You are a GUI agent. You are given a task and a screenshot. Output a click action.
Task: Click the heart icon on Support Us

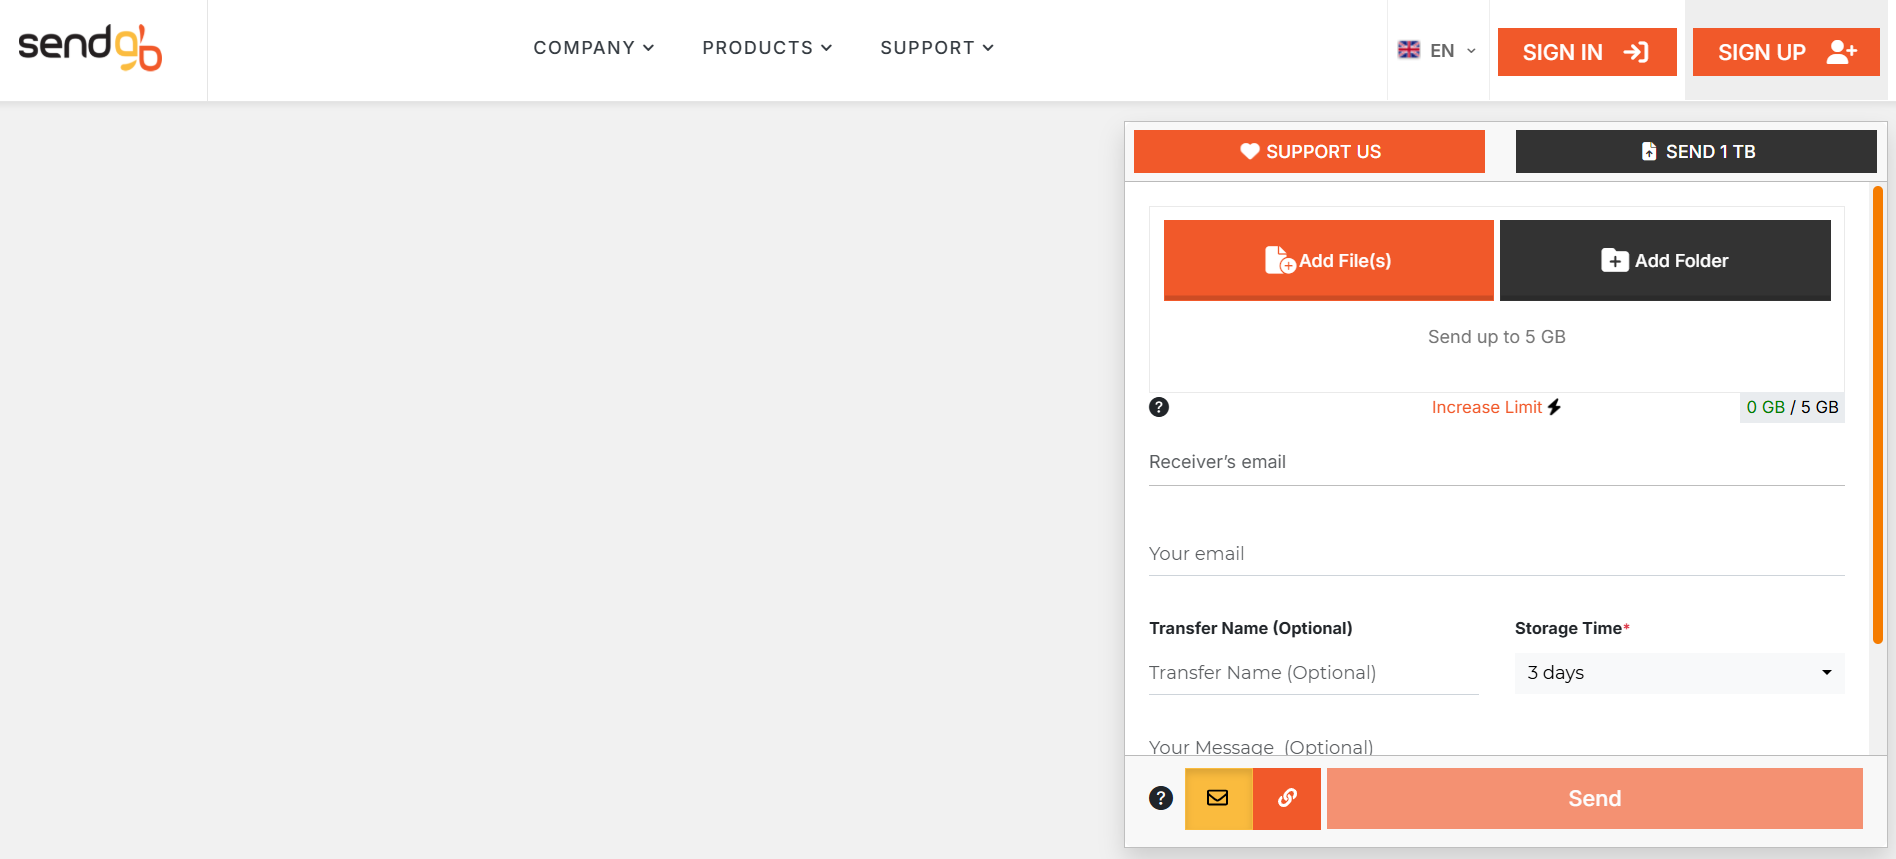tap(1249, 151)
